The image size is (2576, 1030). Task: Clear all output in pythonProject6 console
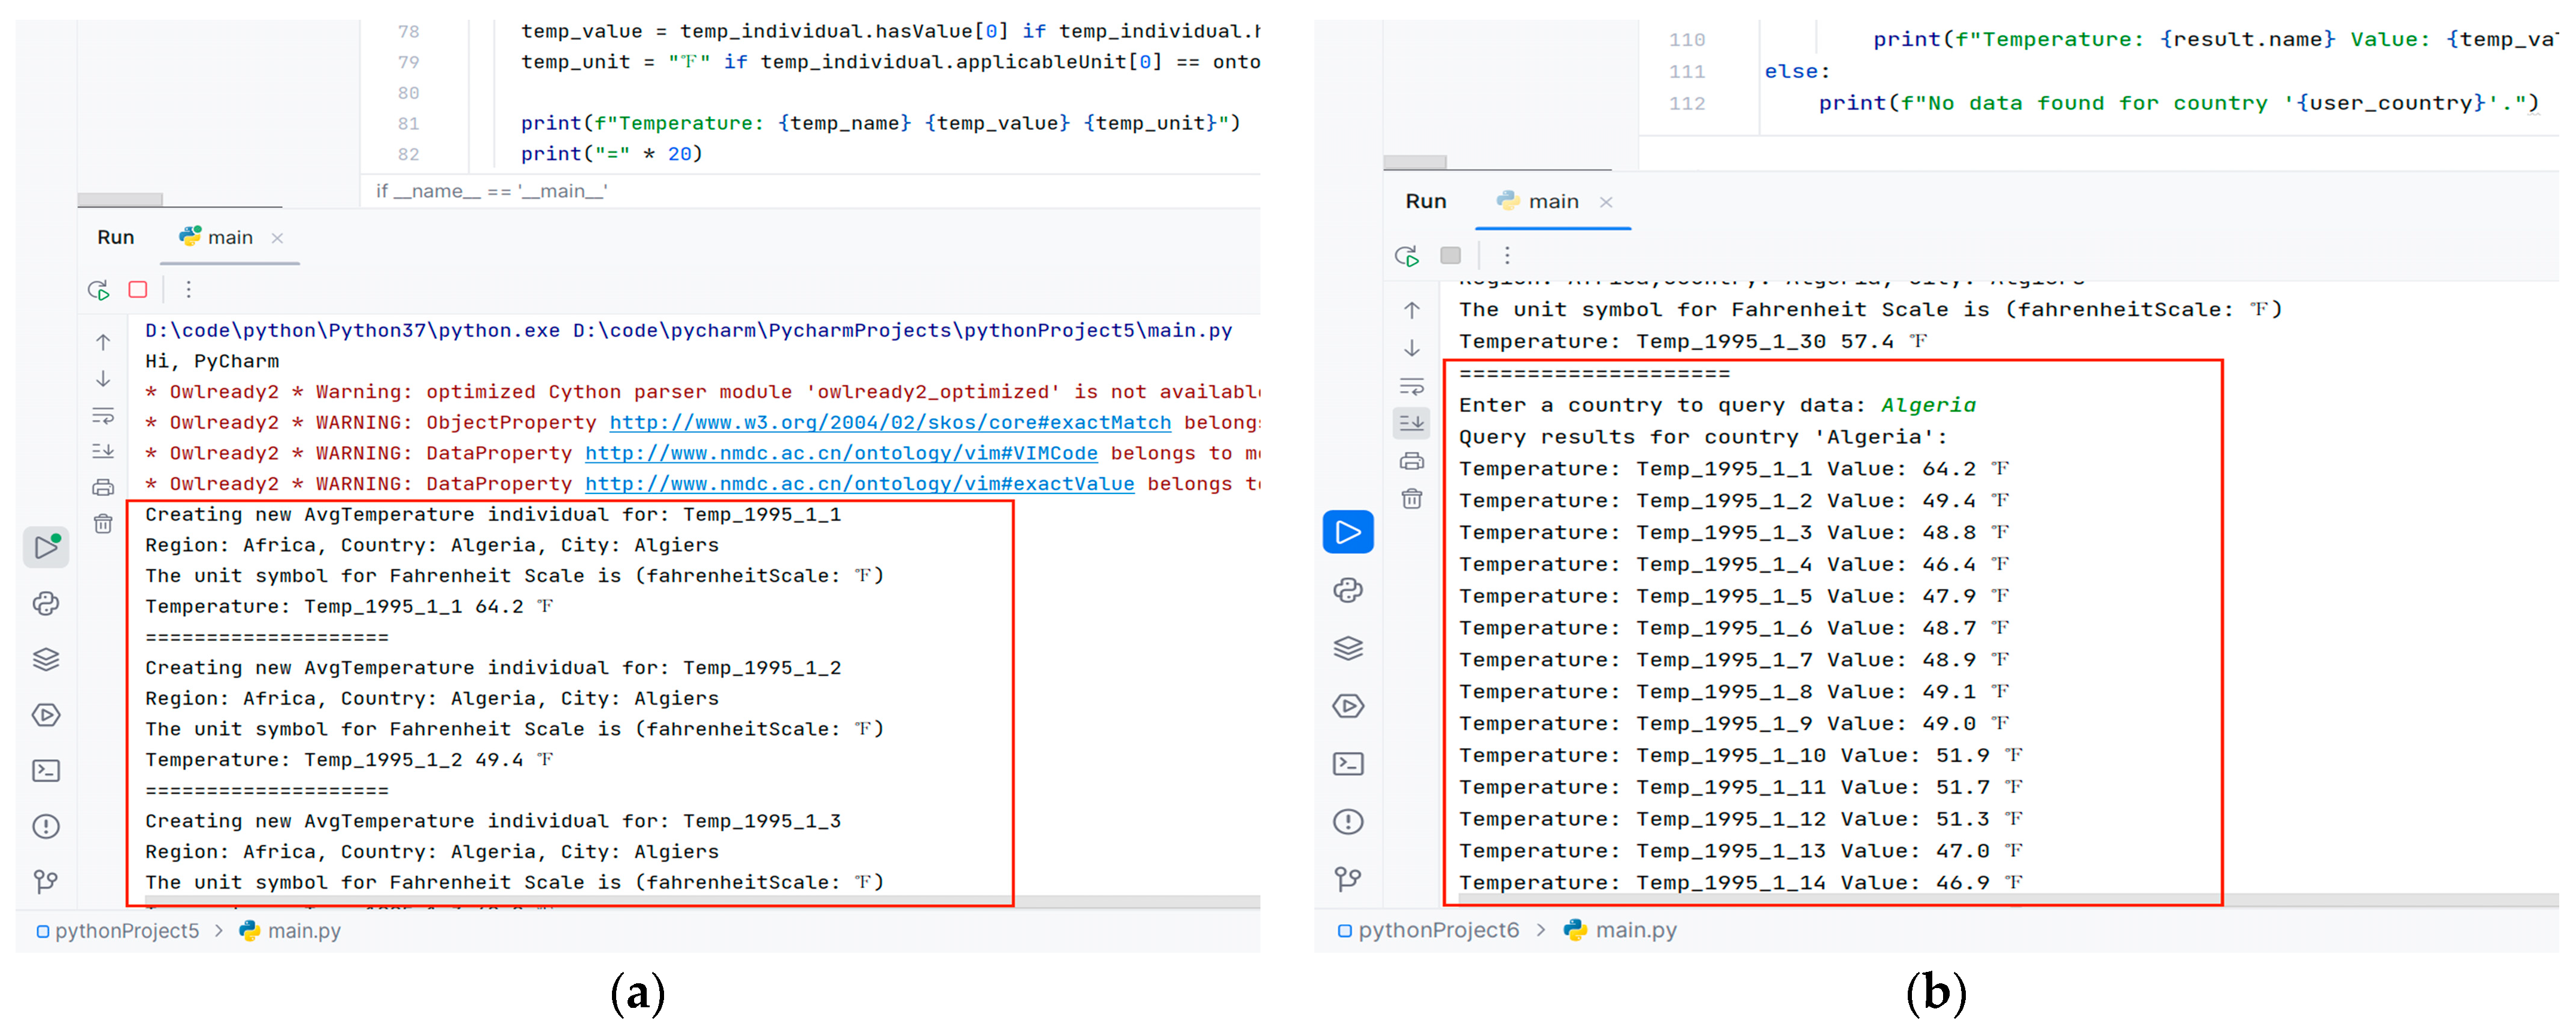[1412, 499]
